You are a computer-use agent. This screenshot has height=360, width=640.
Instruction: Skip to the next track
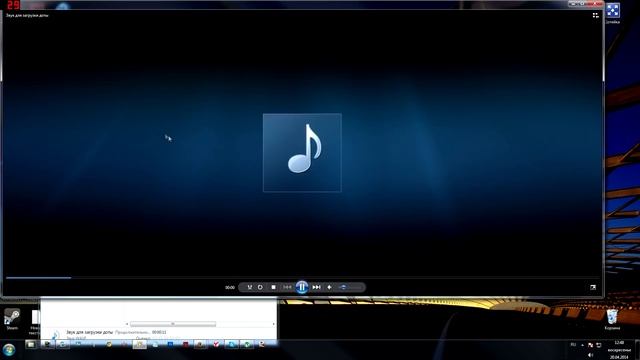pyautogui.click(x=316, y=287)
